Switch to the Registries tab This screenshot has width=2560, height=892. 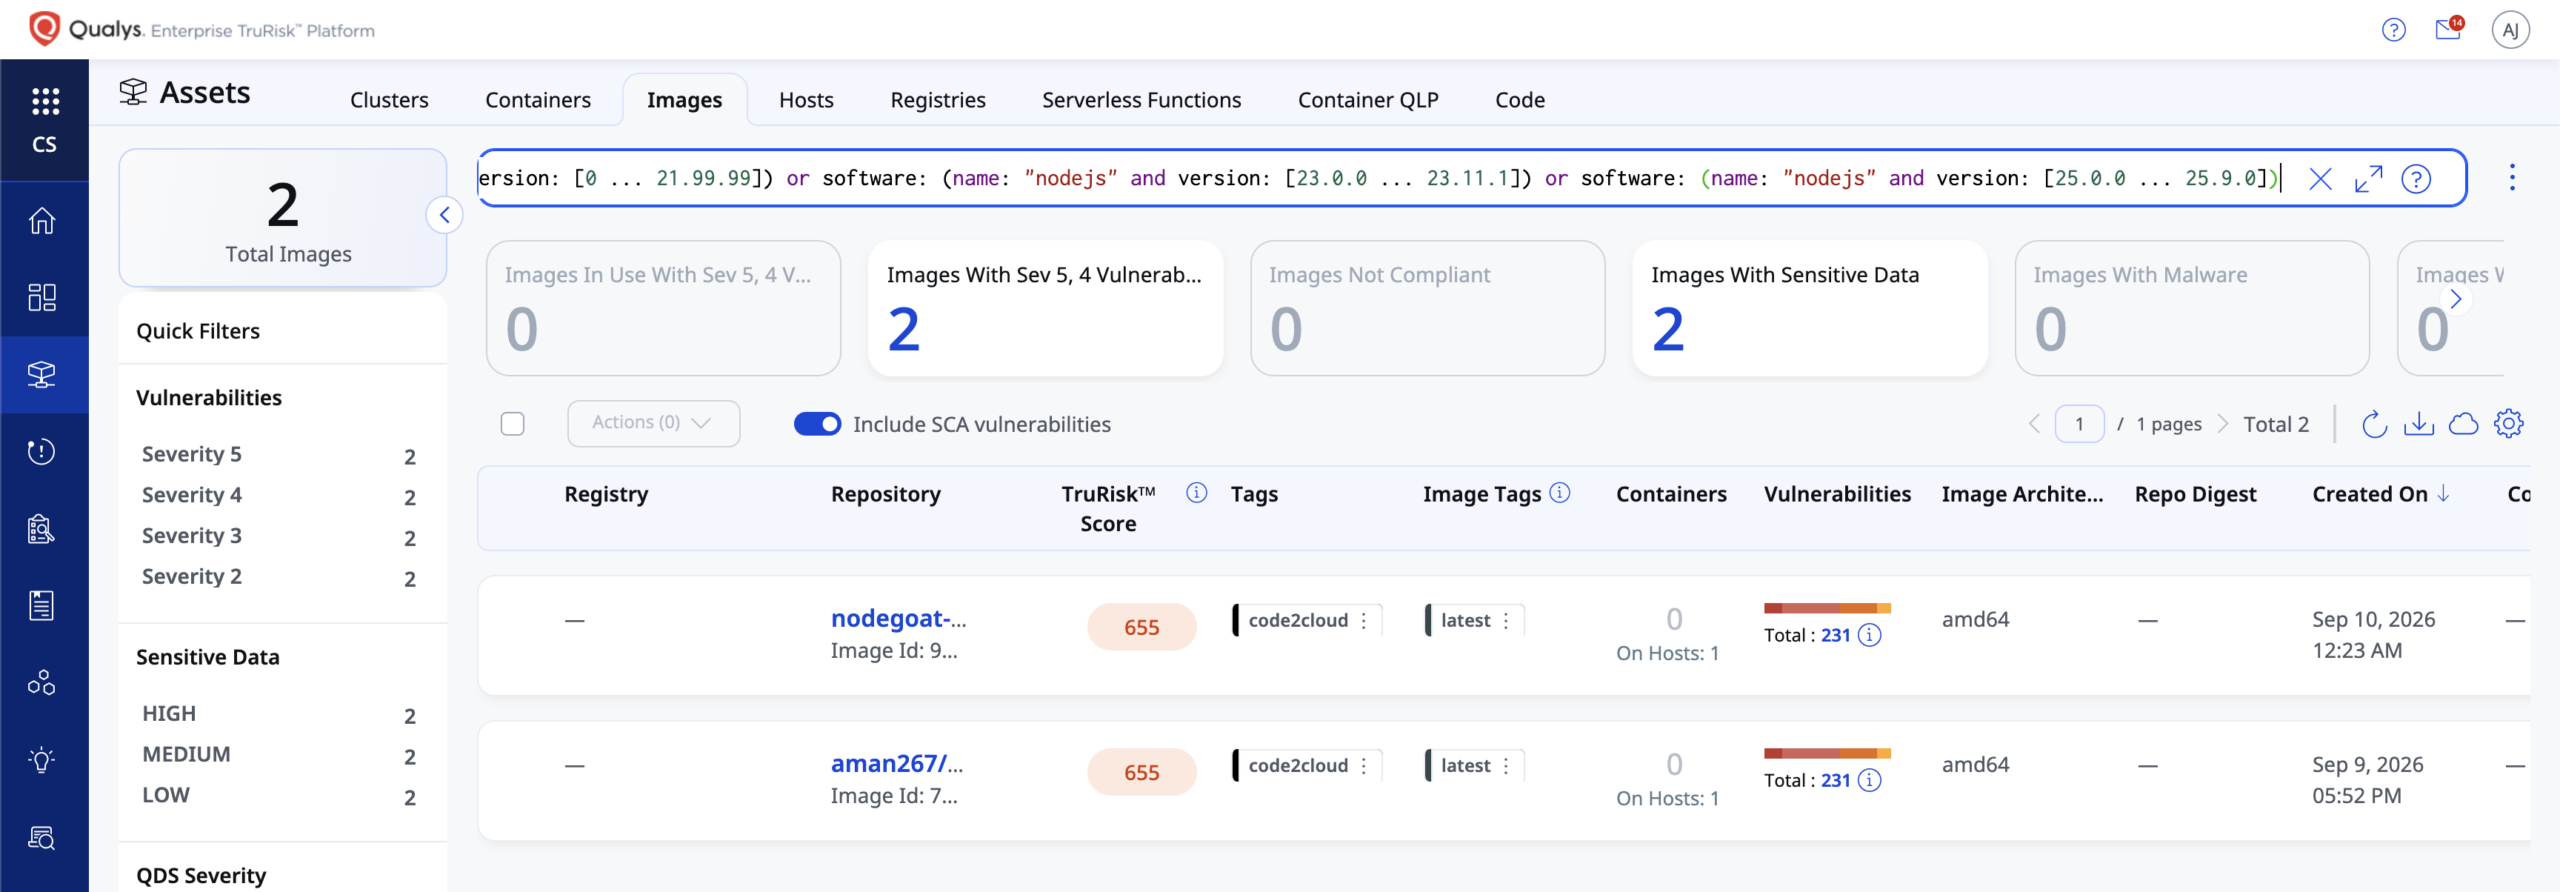(x=938, y=100)
